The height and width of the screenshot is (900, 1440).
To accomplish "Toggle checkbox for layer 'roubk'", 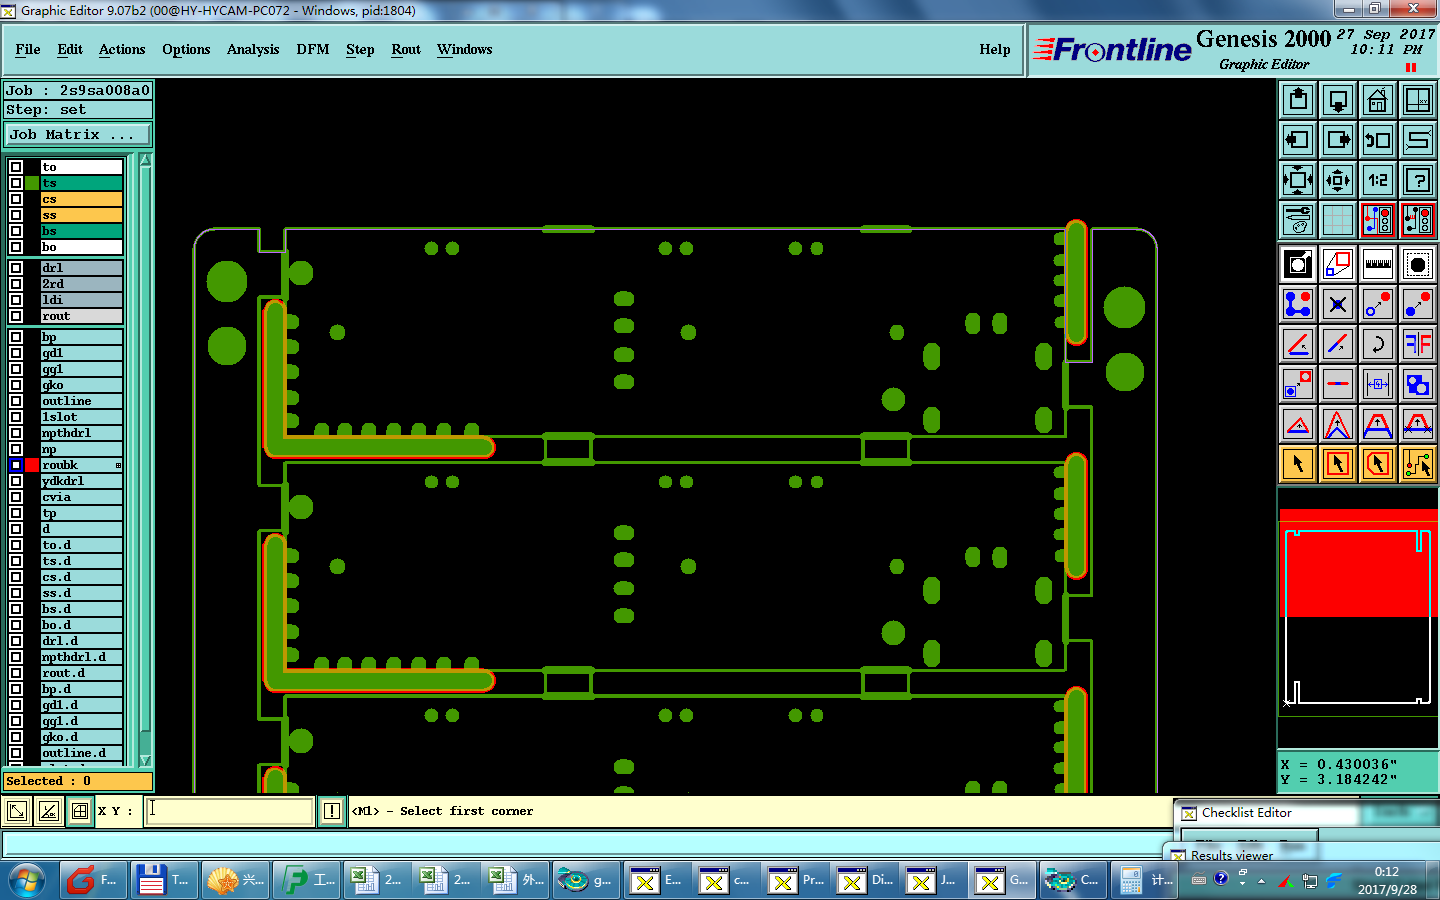I will point(16,465).
